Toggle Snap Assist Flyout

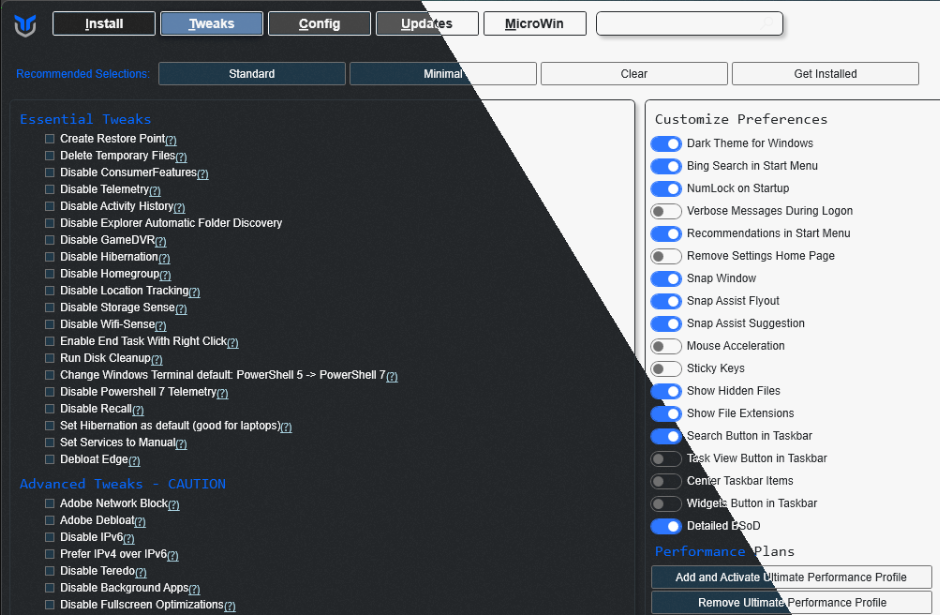coord(666,302)
